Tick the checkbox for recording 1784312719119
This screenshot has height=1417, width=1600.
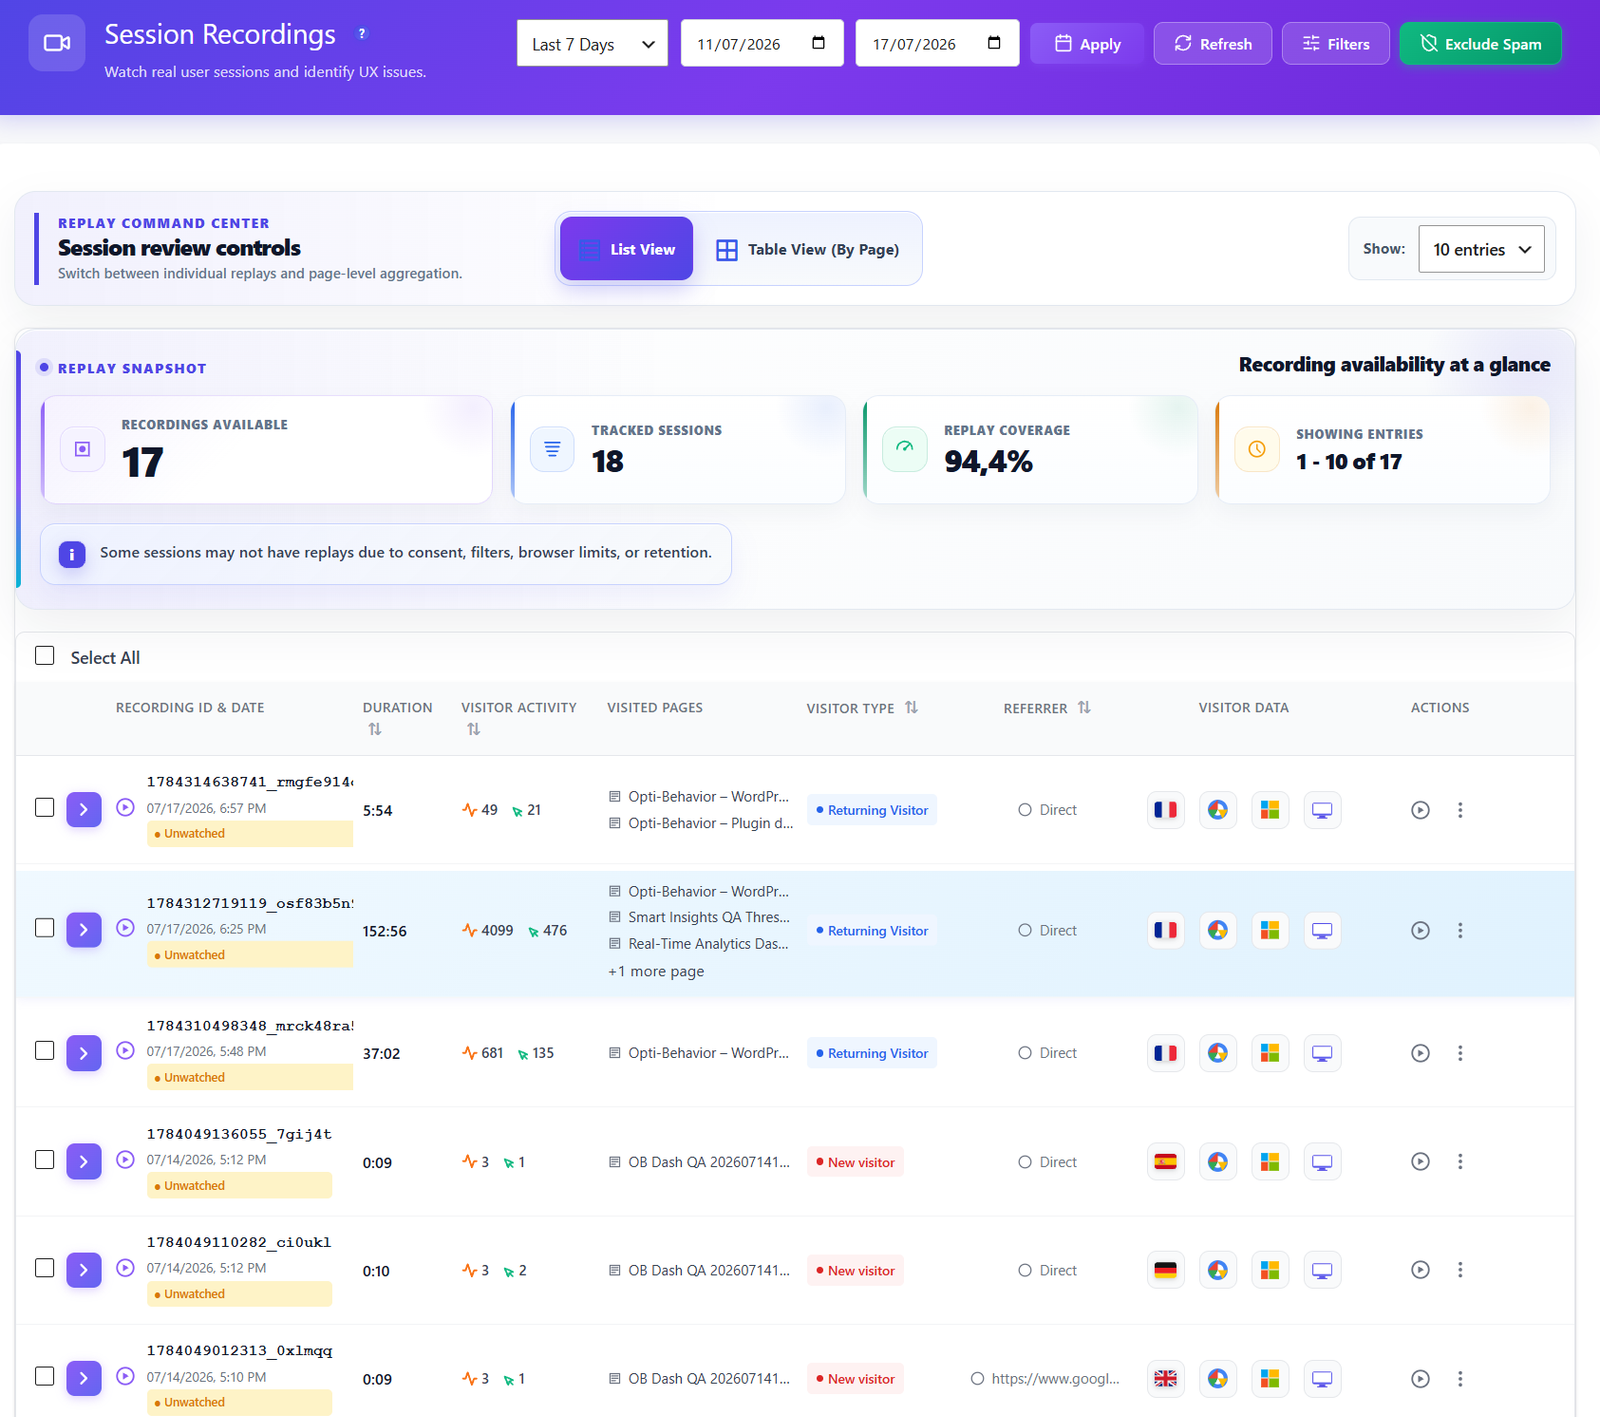click(x=45, y=928)
